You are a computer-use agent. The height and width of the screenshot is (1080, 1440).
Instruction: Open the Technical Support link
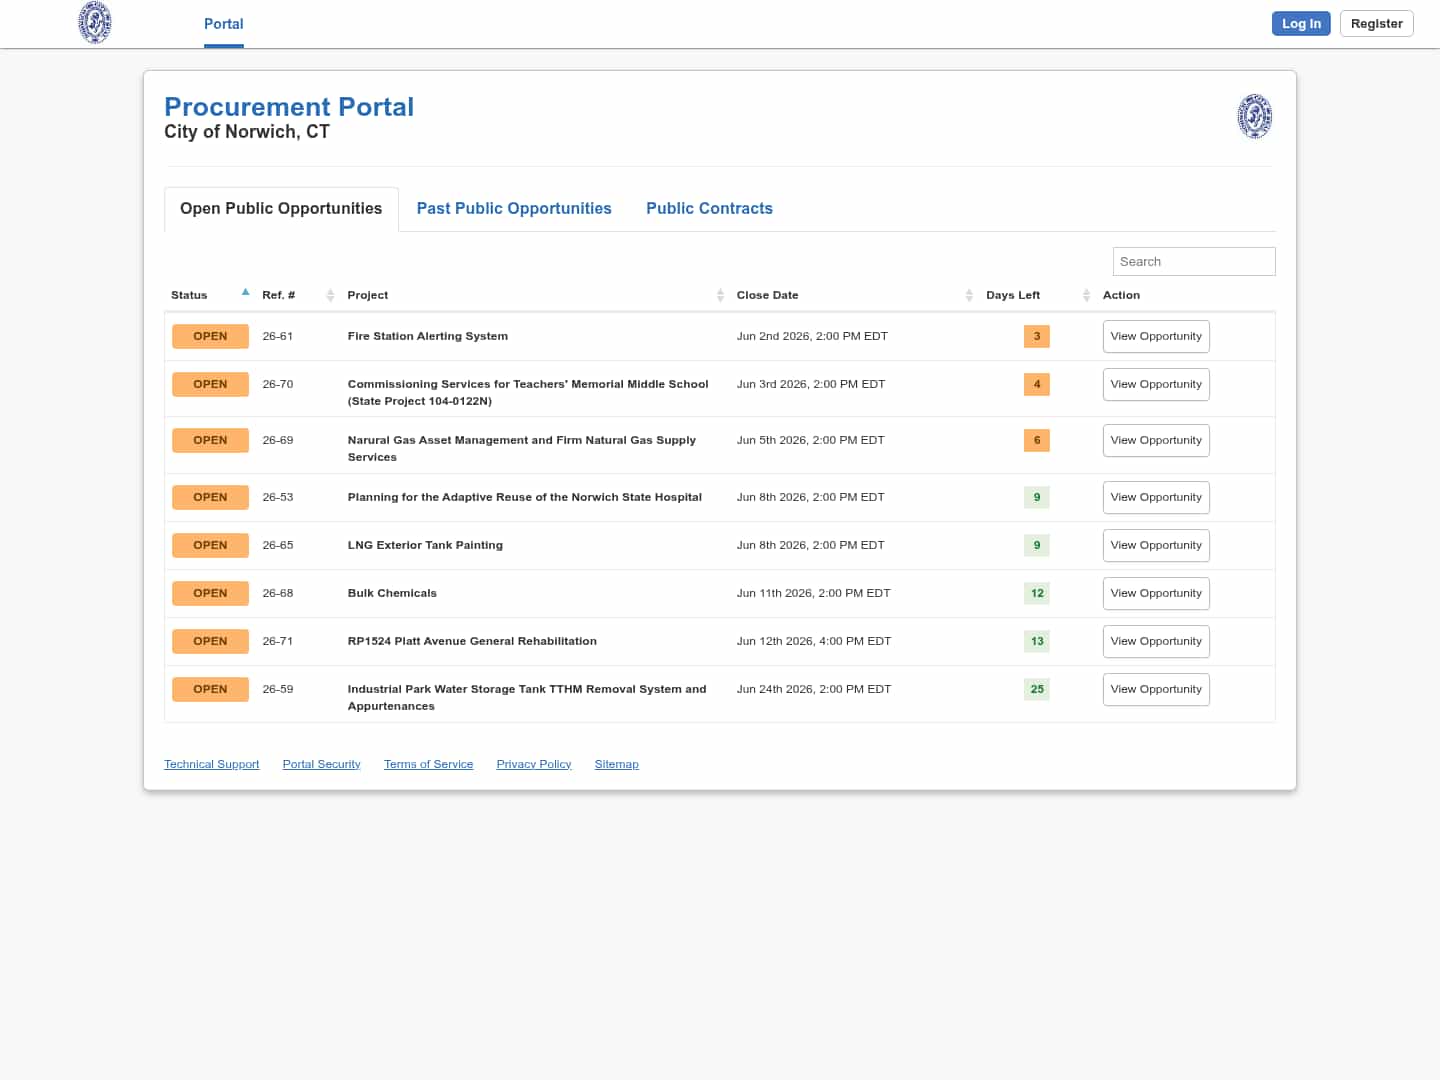click(211, 764)
